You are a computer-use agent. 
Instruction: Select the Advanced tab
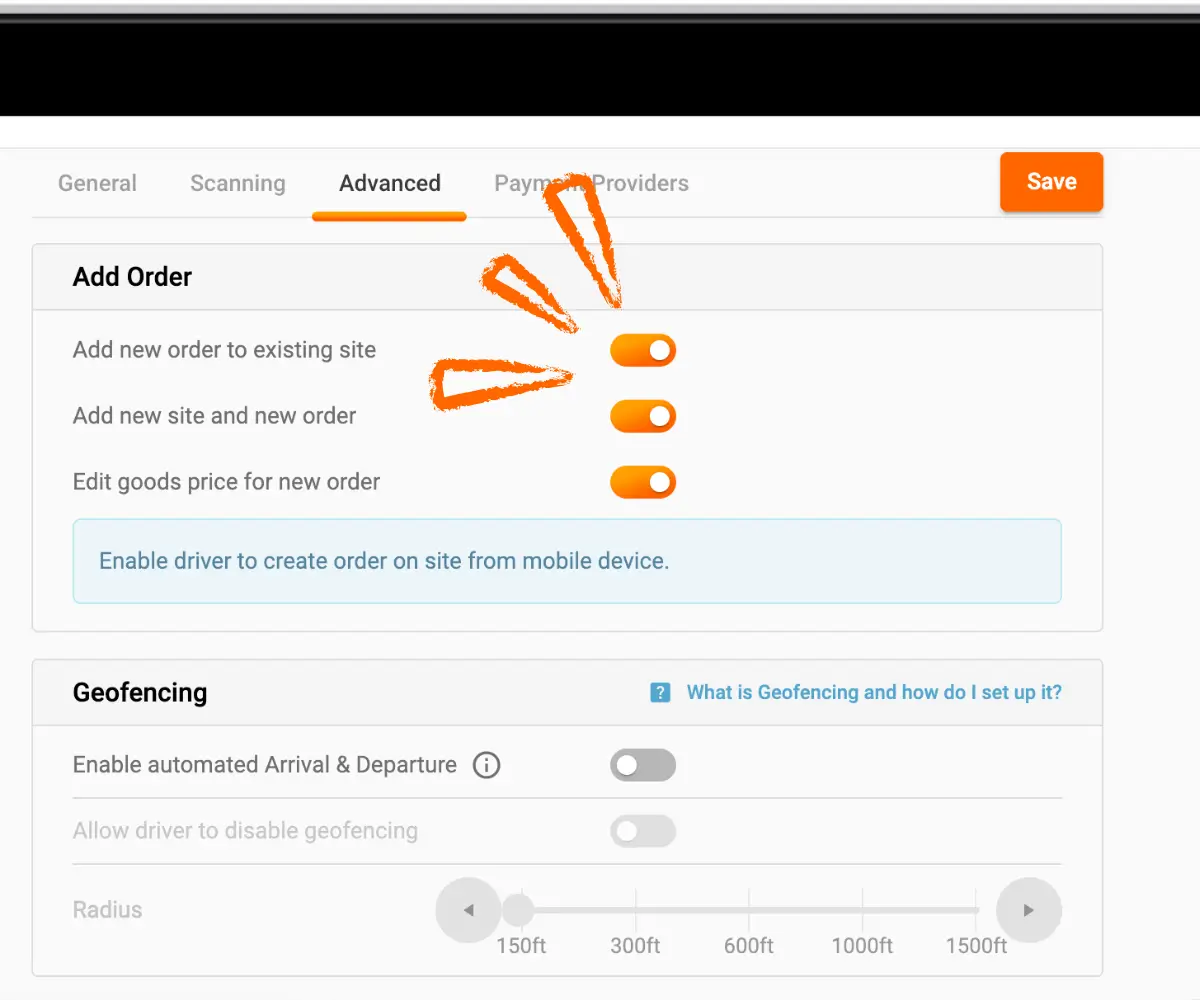coord(390,183)
